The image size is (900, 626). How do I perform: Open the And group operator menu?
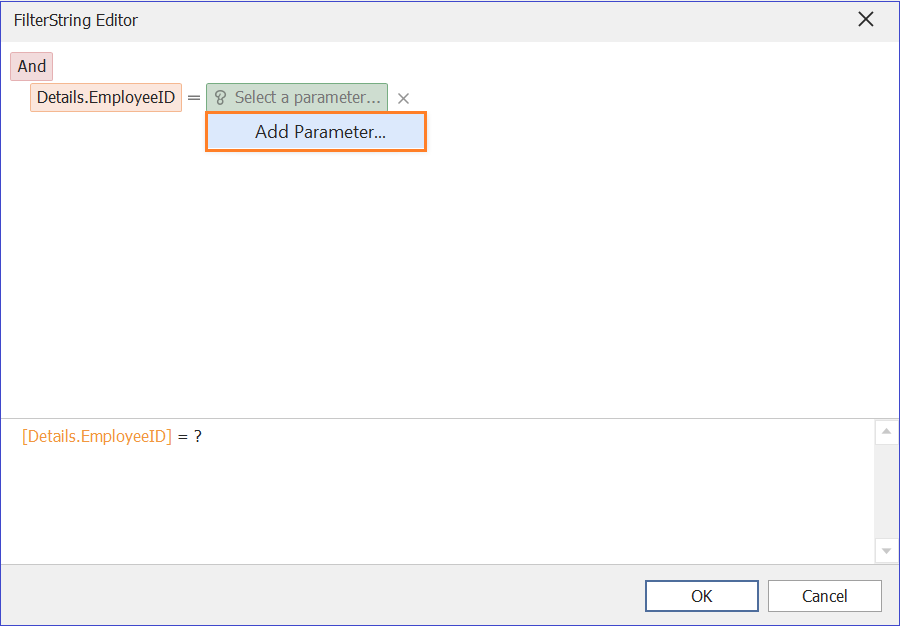[x=32, y=66]
